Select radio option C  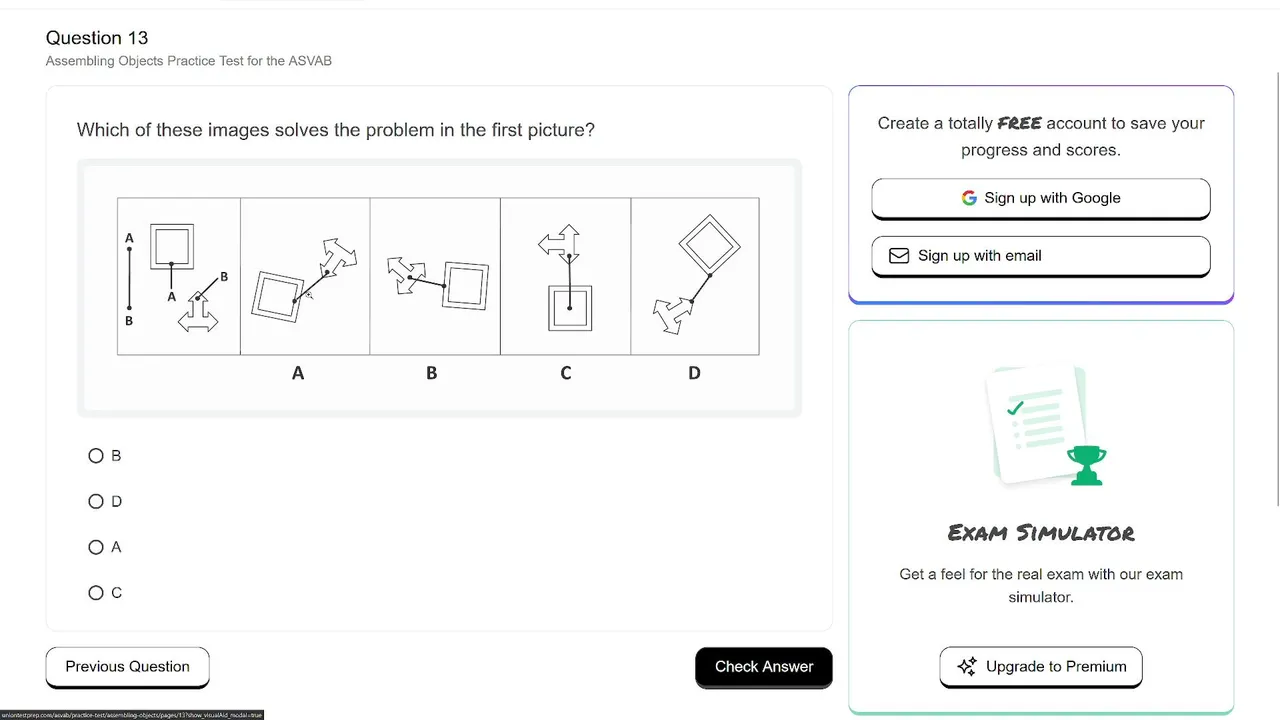[96, 593]
